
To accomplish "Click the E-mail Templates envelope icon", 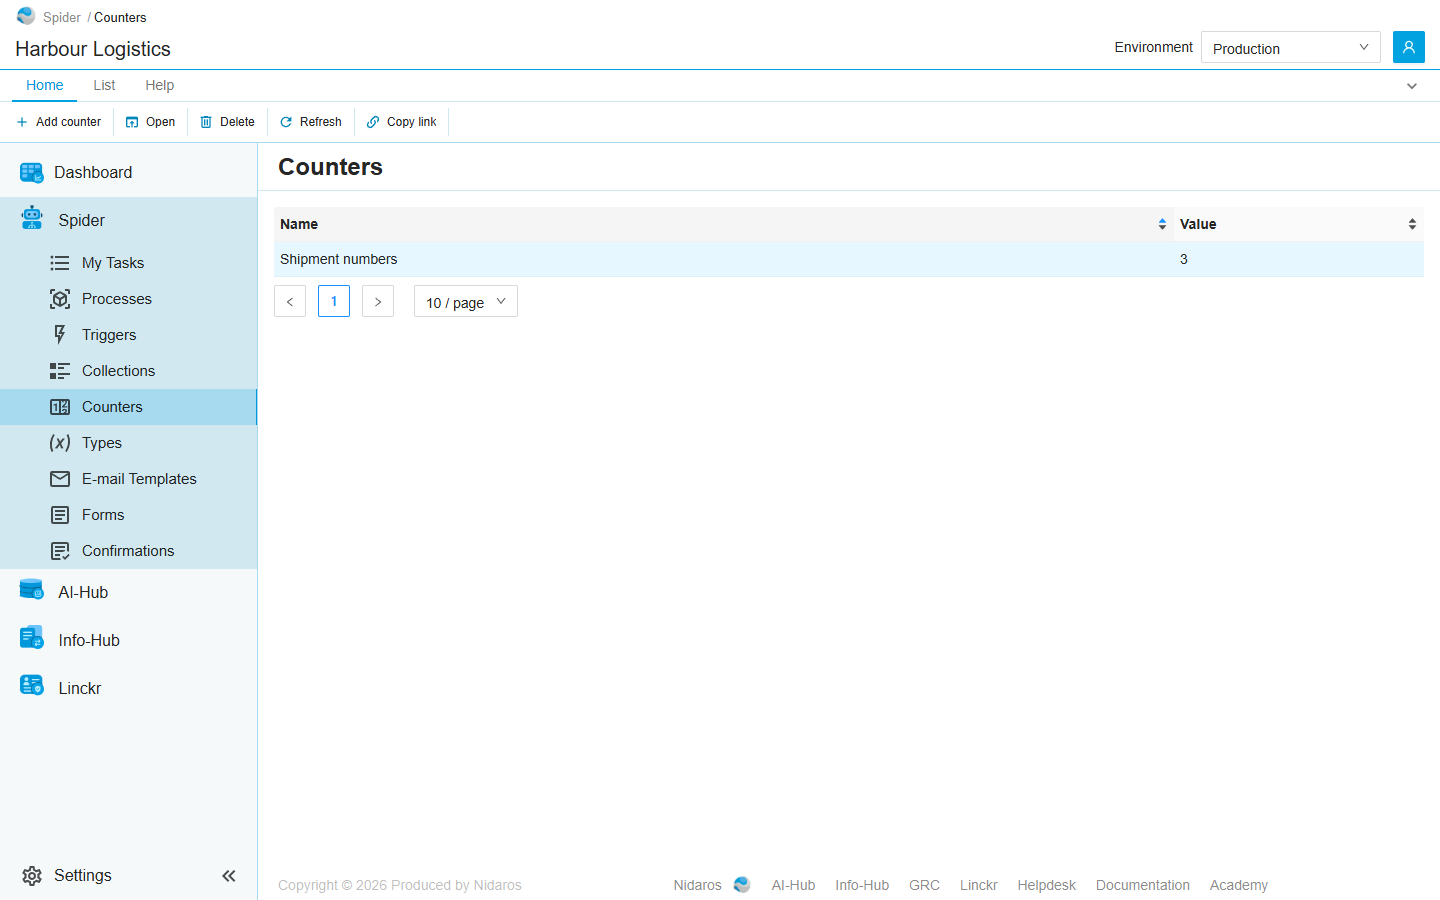I will 60,479.
